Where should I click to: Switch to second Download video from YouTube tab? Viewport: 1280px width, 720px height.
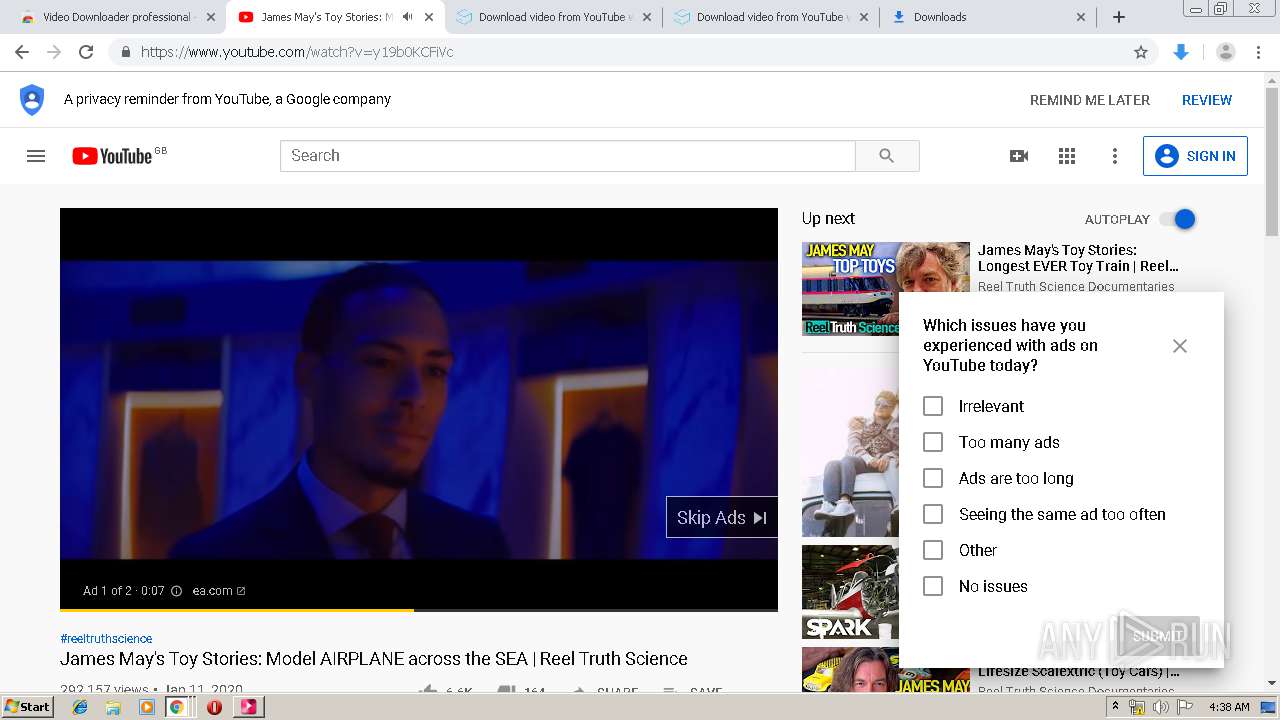coord(770,17)
